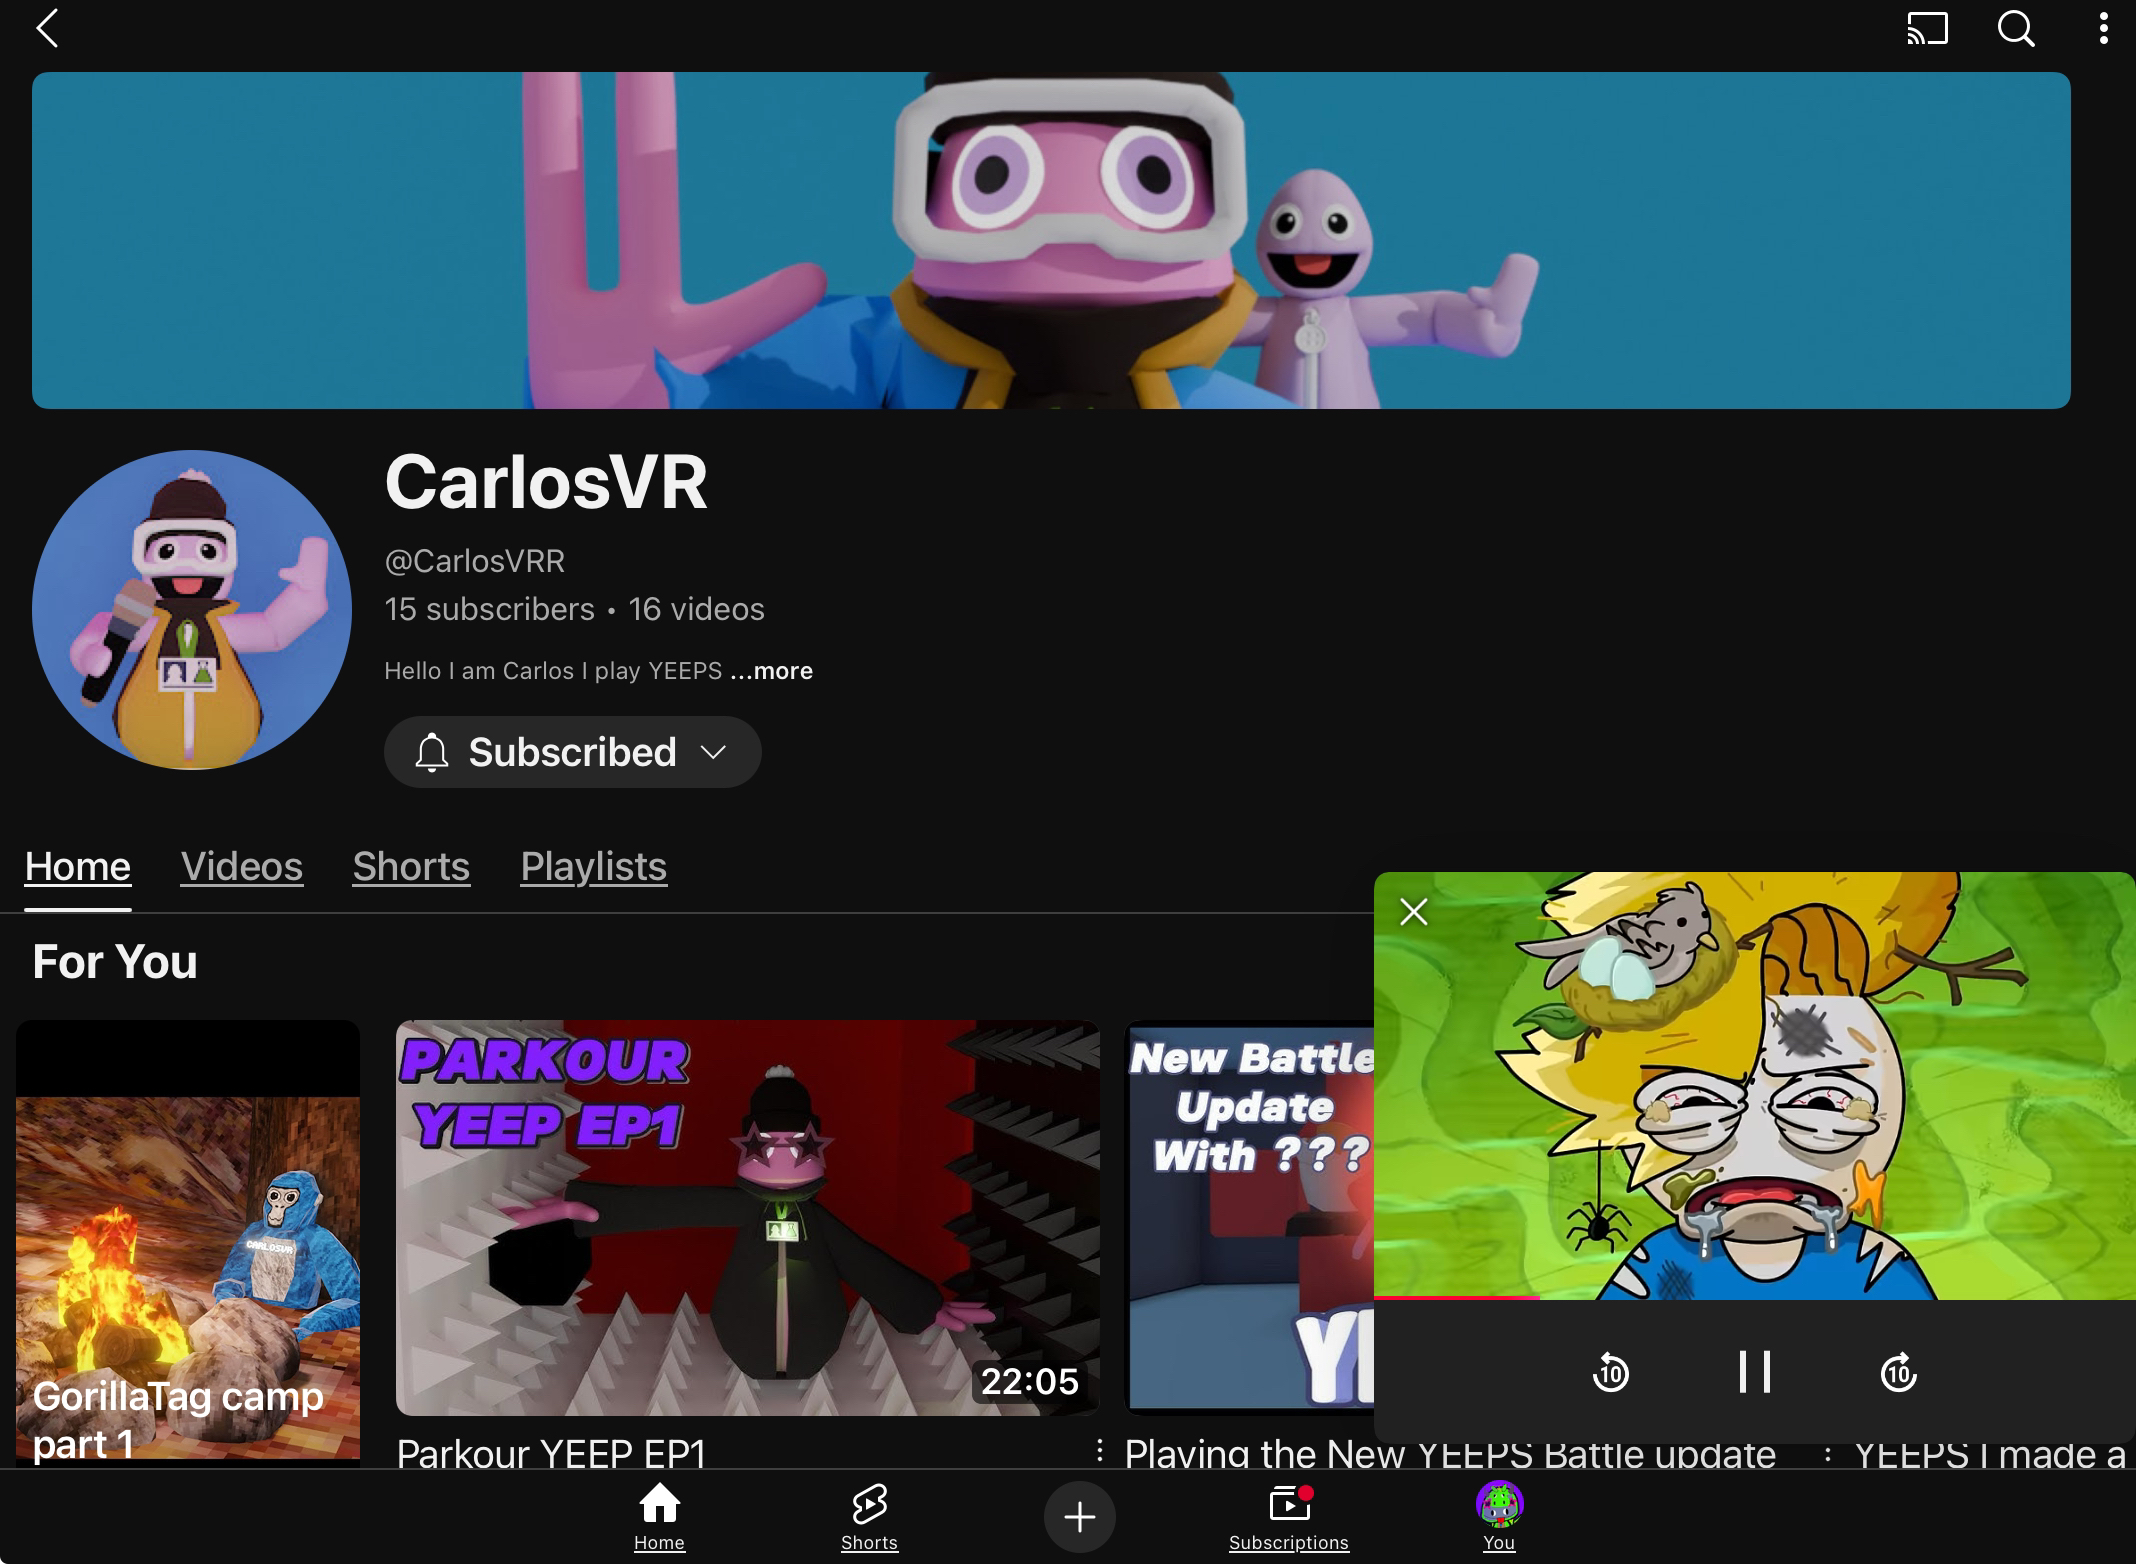Open the Parkour YEEP EP1 title link
Screen dimensions: 2136x1564
(x=552, y=1453)
